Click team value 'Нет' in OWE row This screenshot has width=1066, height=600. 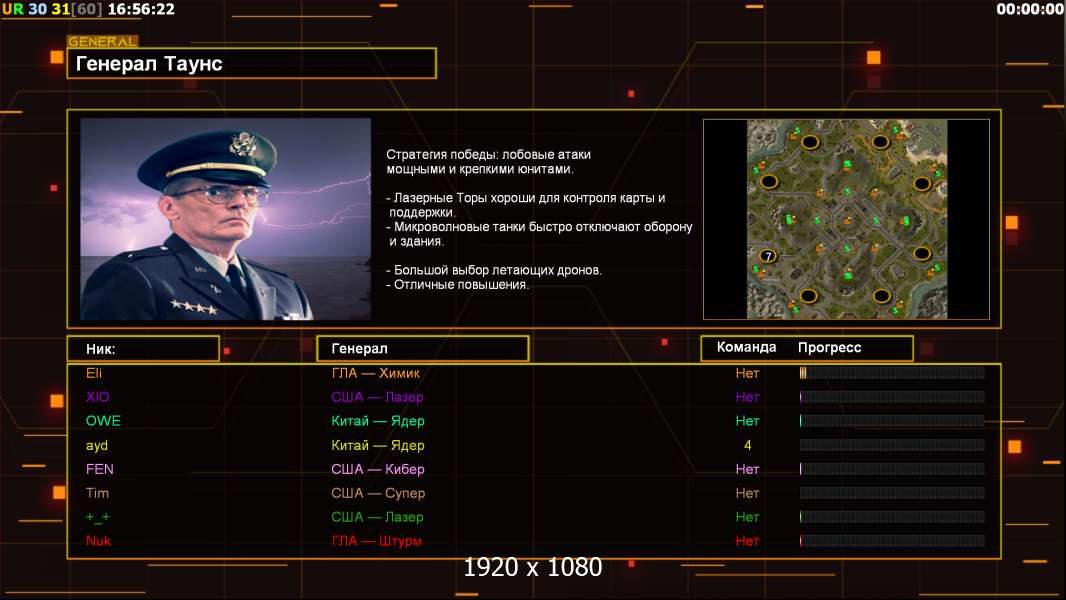[x=747, y=421]
